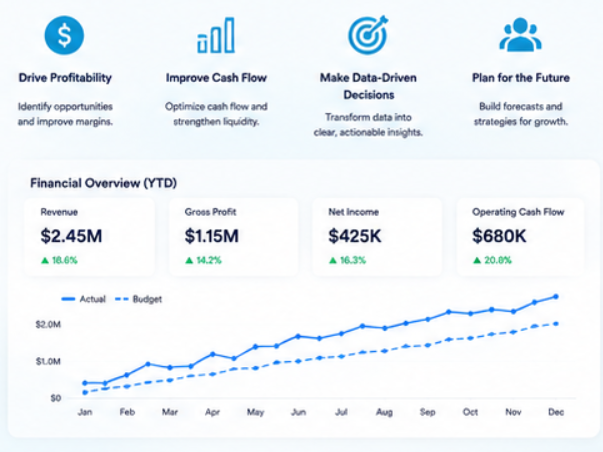603x452 pixels.
Task: Click the green up arrow beside 18.6%
Action: pos(45,260)
